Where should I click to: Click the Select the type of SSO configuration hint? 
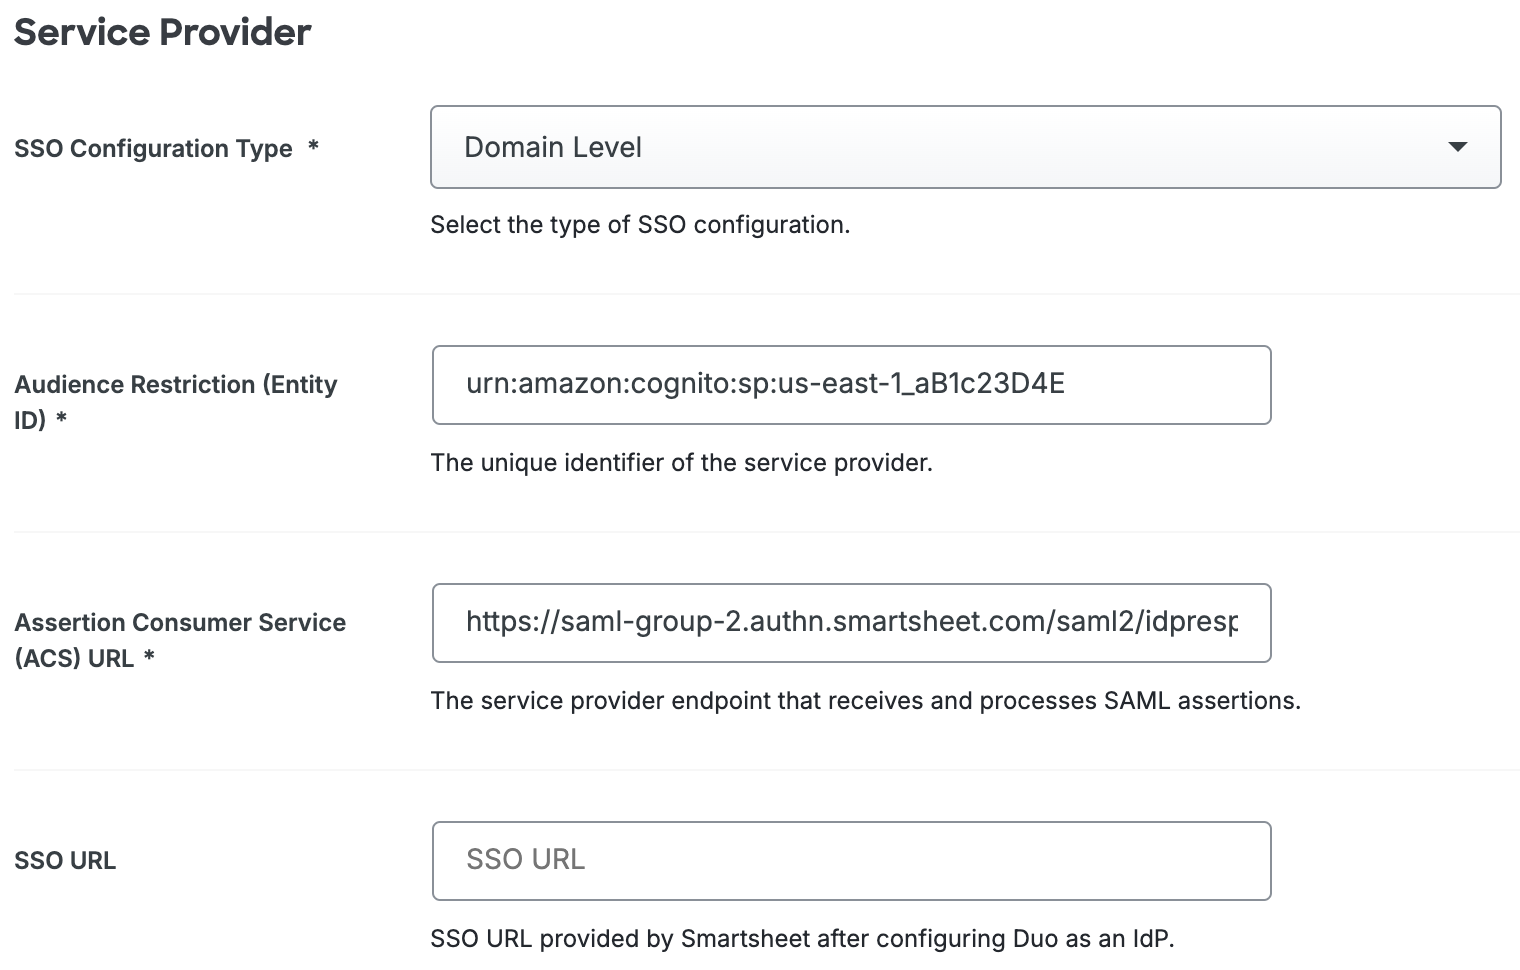pyautogui.click(x=641, y=224)
